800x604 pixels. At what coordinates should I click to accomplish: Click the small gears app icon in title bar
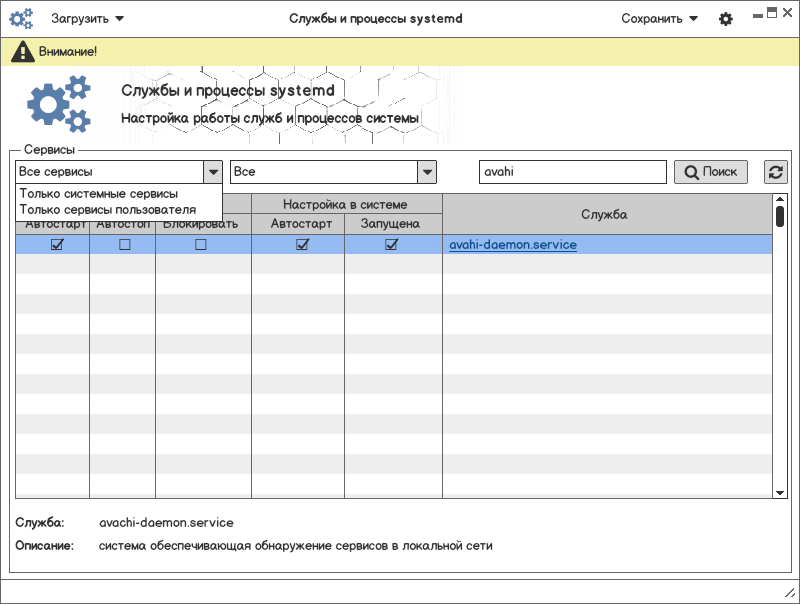point(21,19)
